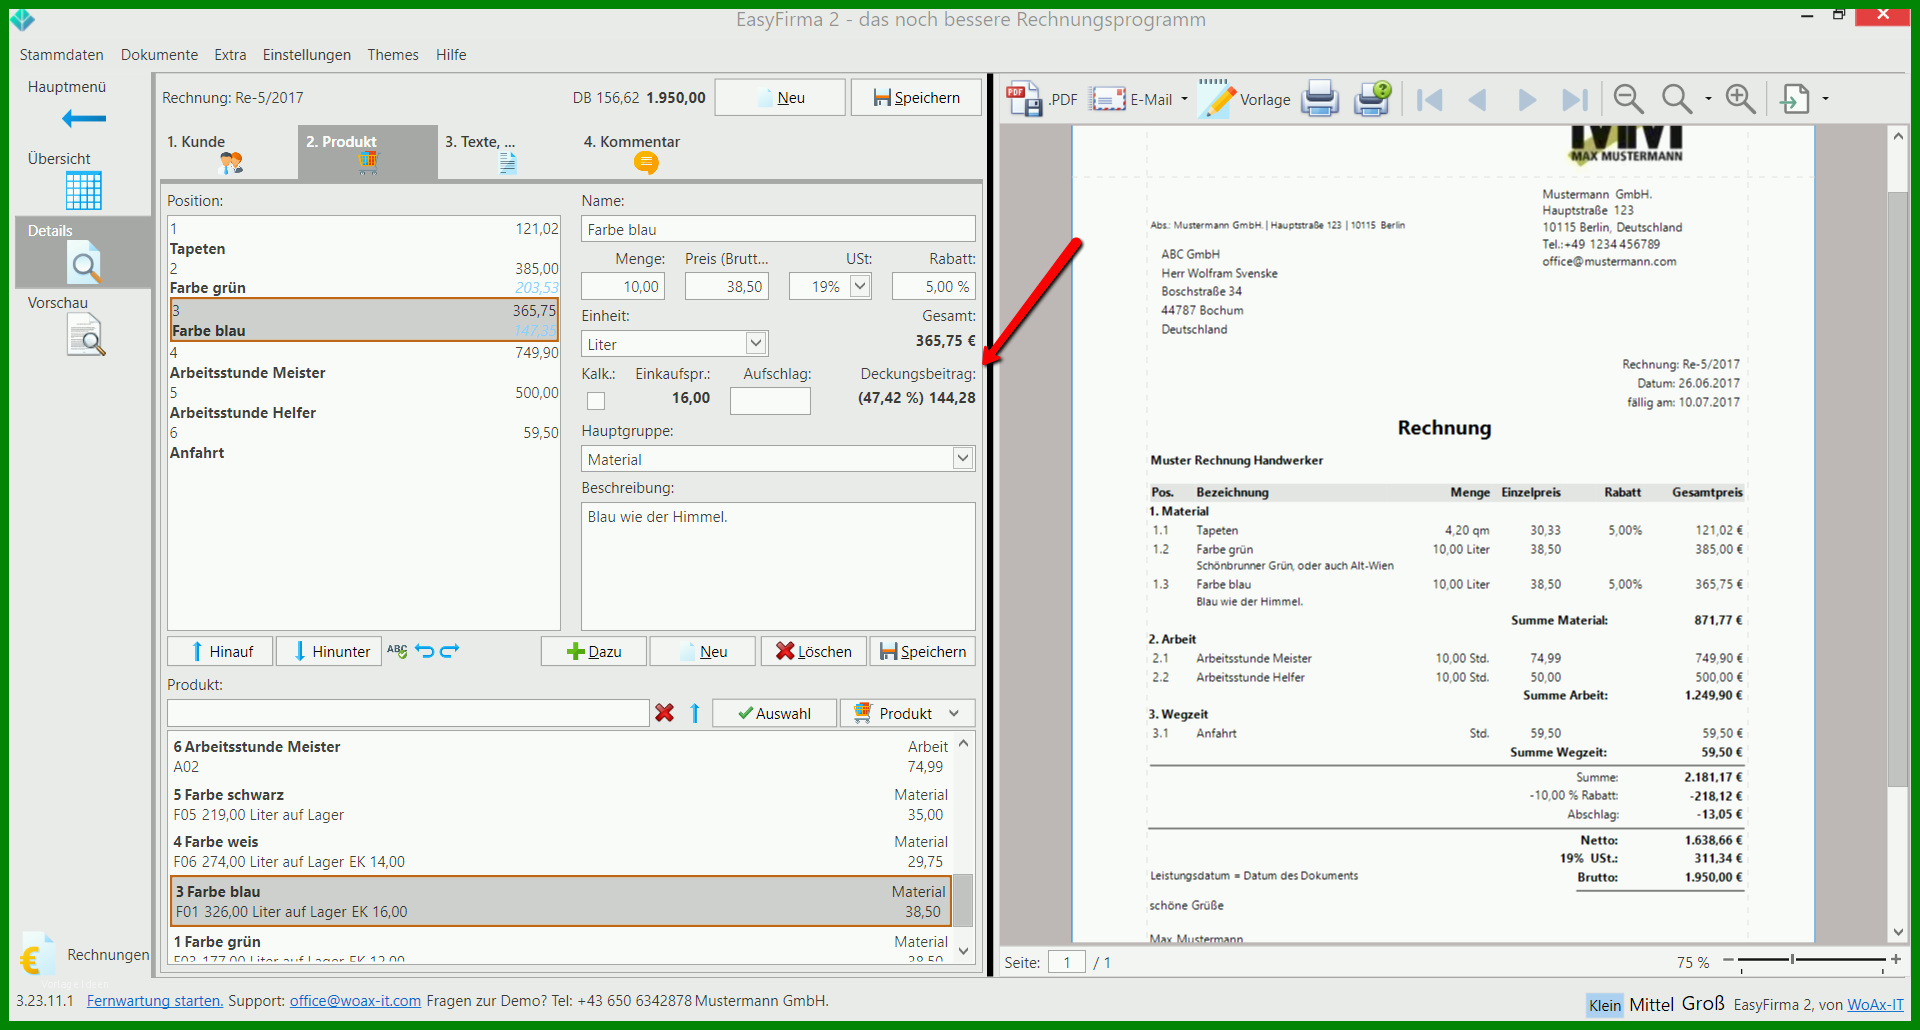This screenshot has height=1030, width=1920.
Task: Open the Übersicht grid icon
Action: click(x=83, y=190)
